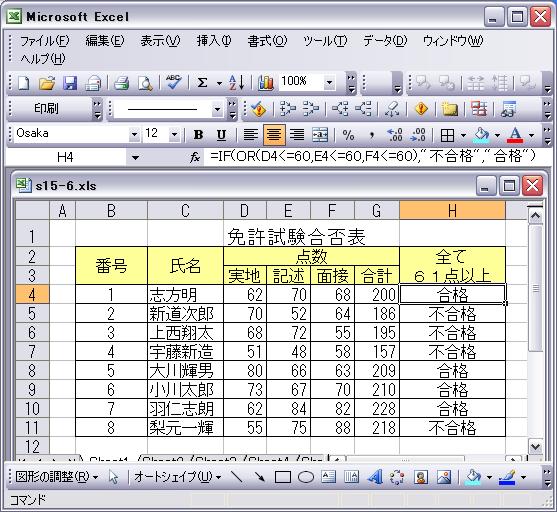Click the Spelling check ABC icon
Screen dimensions: 557x512
coord(173,83)
